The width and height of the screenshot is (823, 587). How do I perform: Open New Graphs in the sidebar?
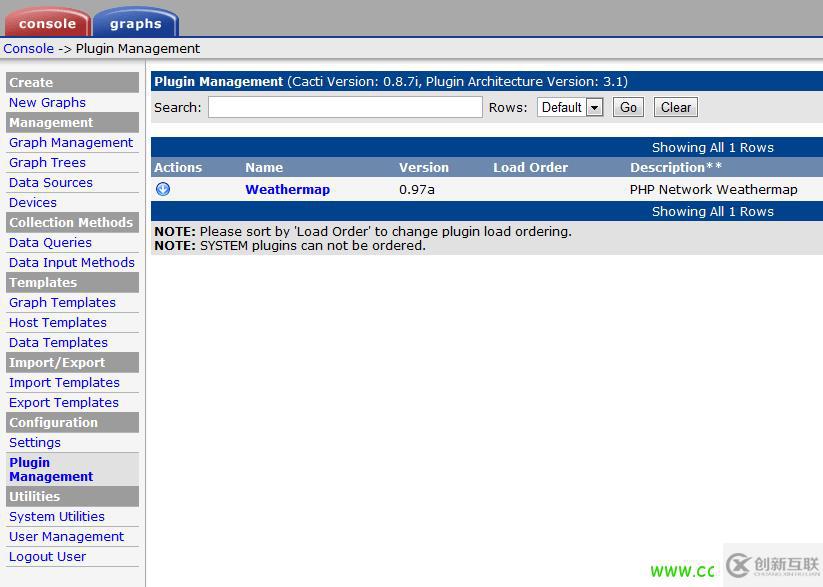pyautogui.click(x=47, y=102)
